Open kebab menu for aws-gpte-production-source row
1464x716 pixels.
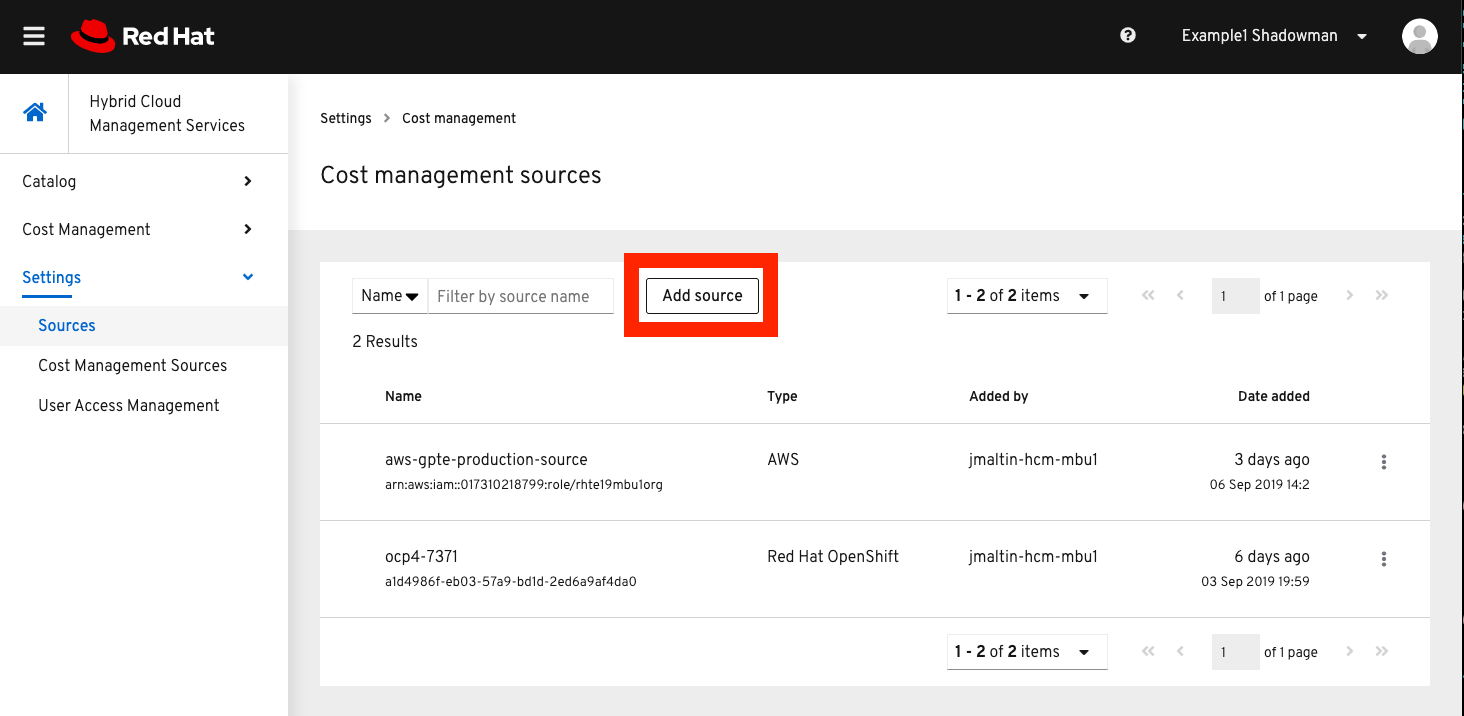1384,462
